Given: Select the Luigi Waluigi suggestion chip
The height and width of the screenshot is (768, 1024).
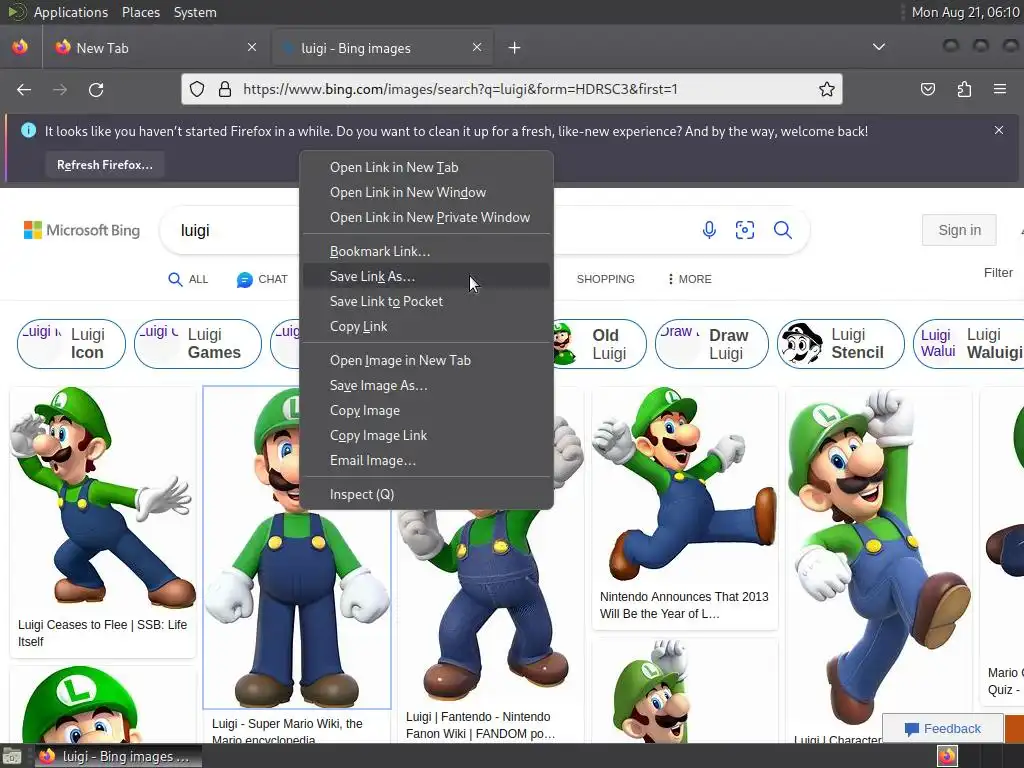Looking at the screenshot, I should tap(968, 344).
